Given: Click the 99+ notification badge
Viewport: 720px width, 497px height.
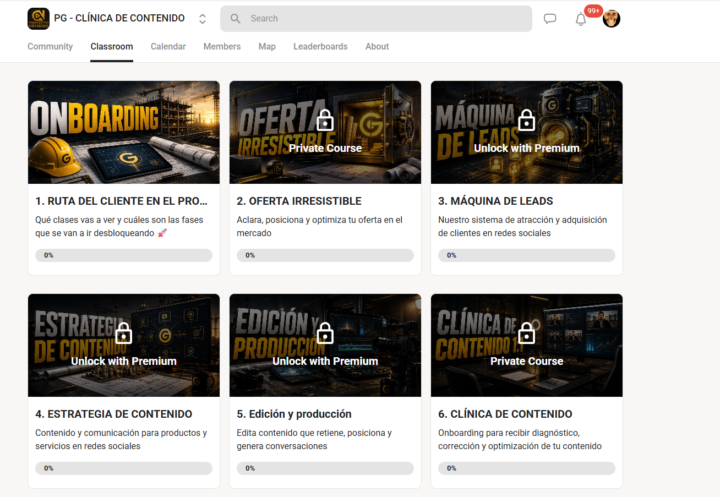Looking at the screenshot, I should click(x=593, y=11).
